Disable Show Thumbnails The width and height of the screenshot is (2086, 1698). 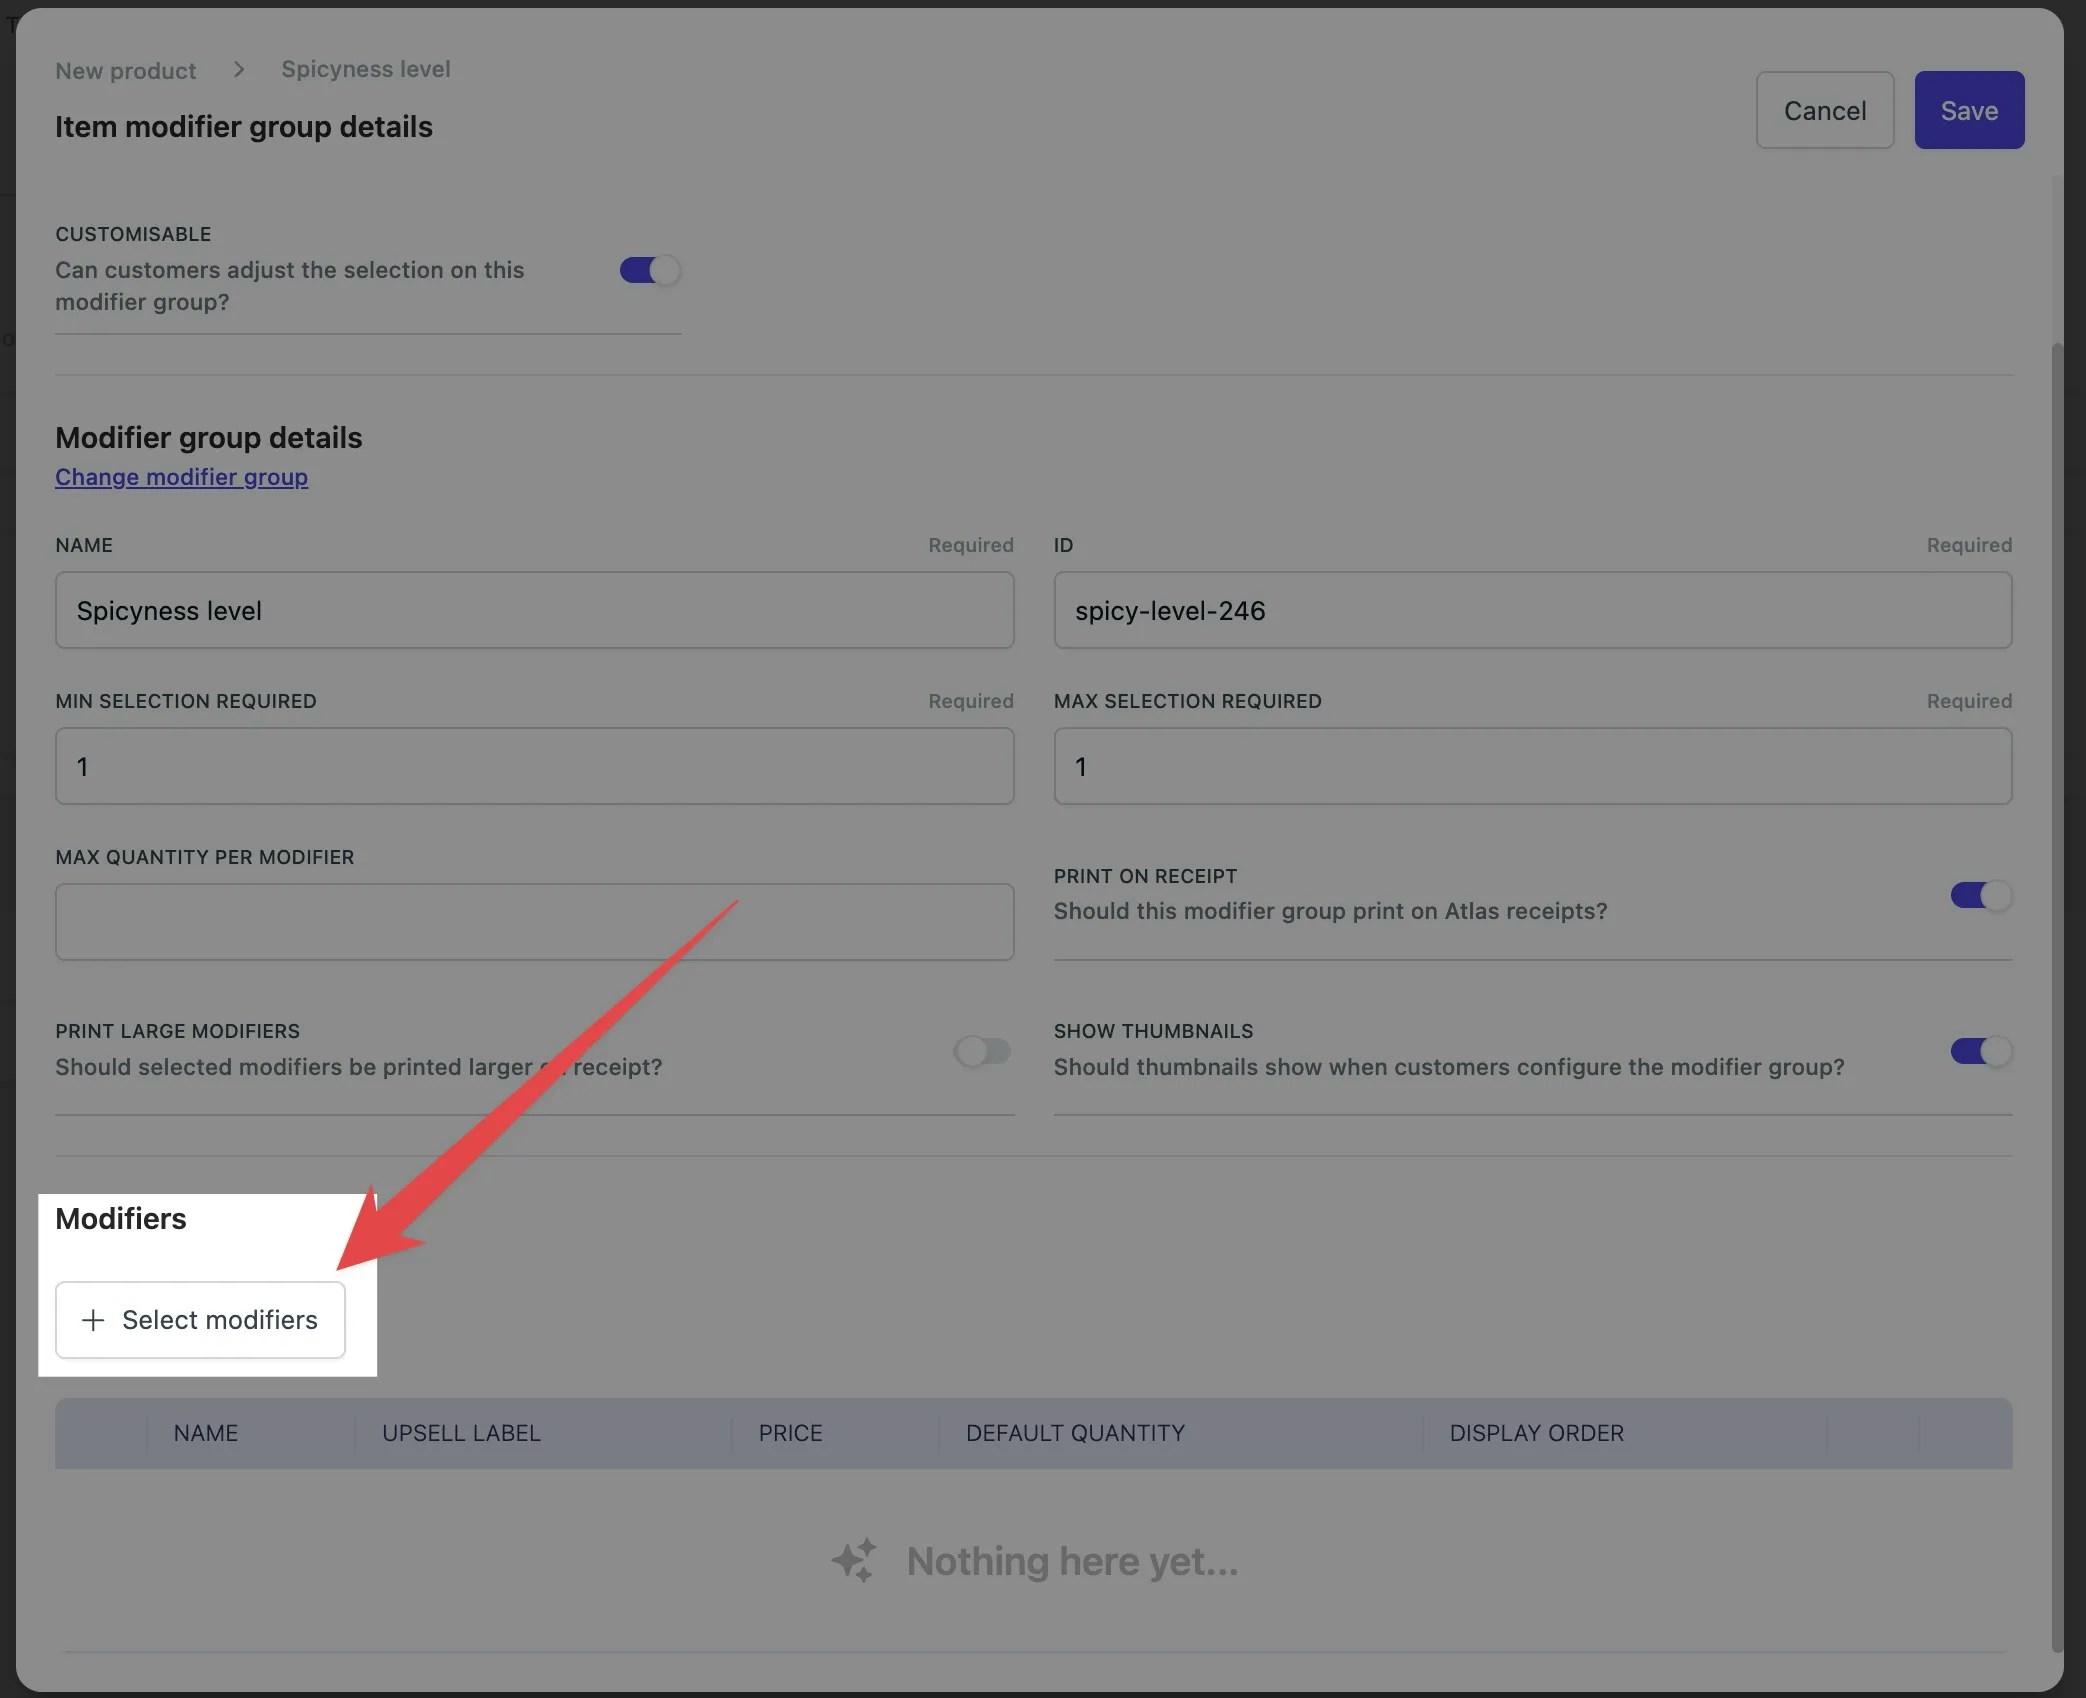1979,1051
